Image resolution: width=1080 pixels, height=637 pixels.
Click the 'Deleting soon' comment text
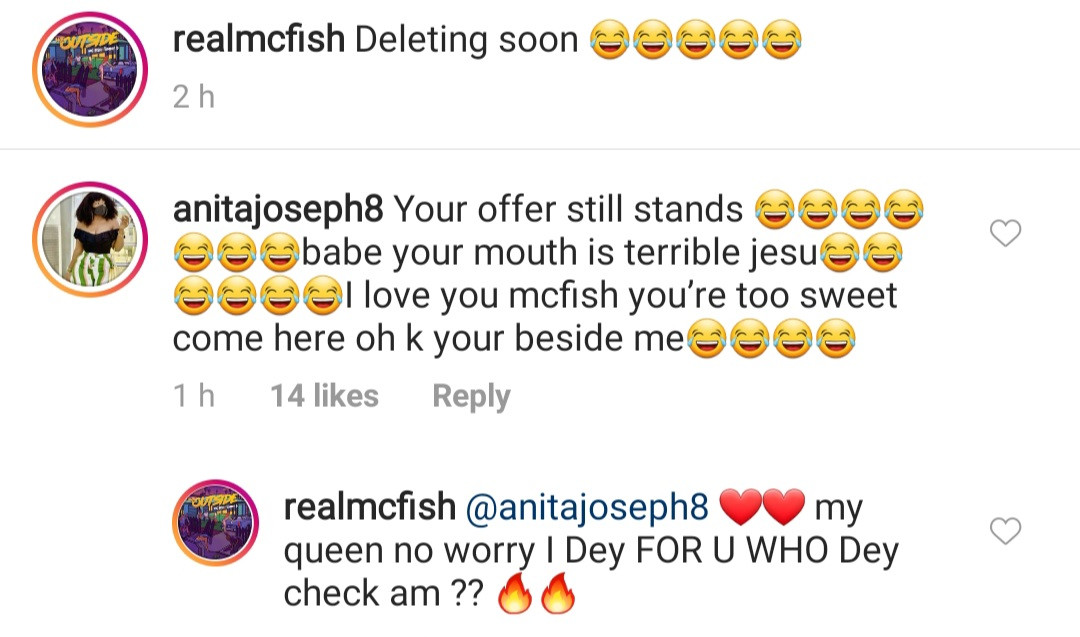click(467, 40)
